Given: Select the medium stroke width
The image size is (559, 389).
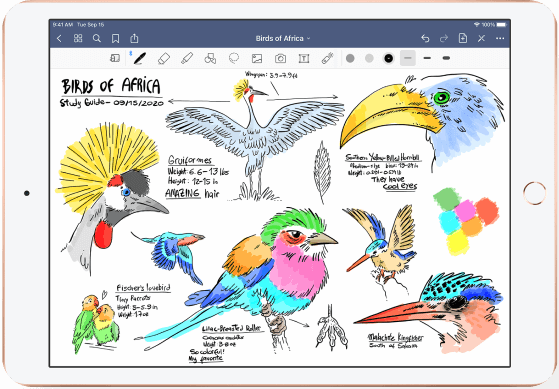Looking at the screenshot, I should [x=427, y=58].
